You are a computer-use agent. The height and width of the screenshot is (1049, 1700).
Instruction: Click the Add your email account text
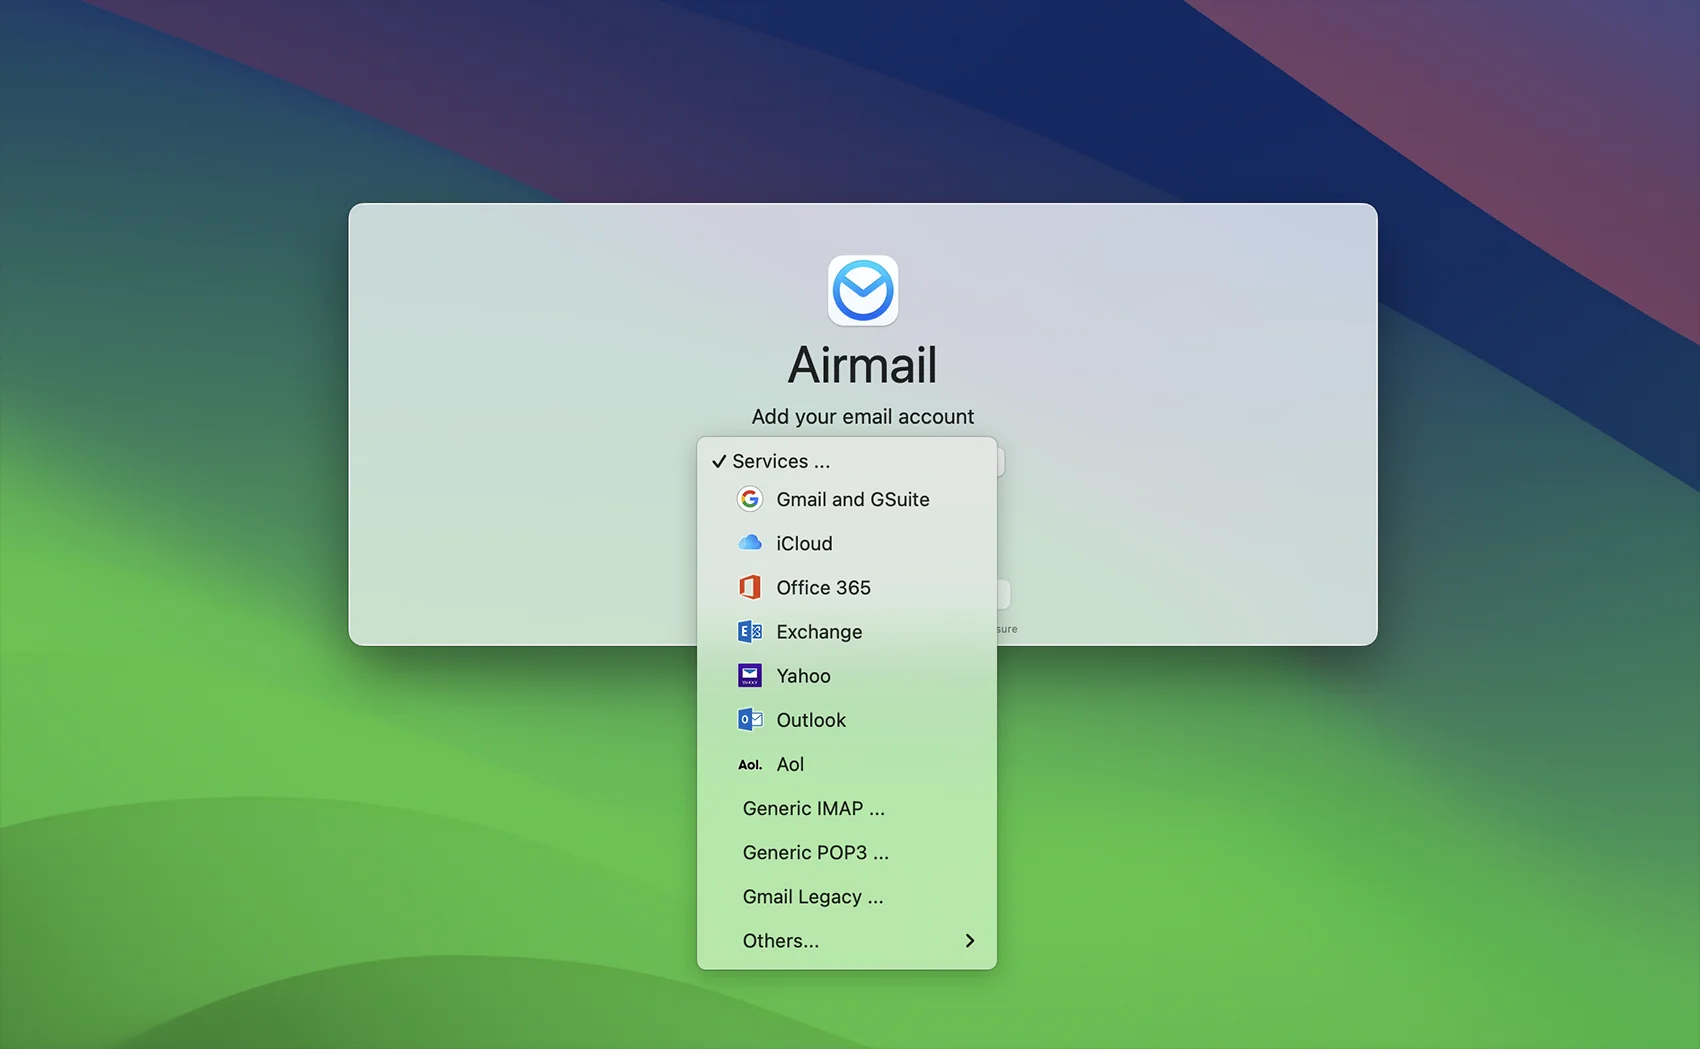pyautogui.click(x=862, y=417)
